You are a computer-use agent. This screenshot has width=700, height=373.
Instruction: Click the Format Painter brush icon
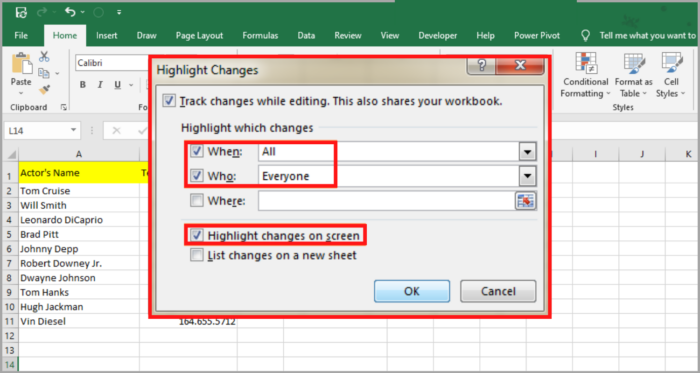pos(44,90)
